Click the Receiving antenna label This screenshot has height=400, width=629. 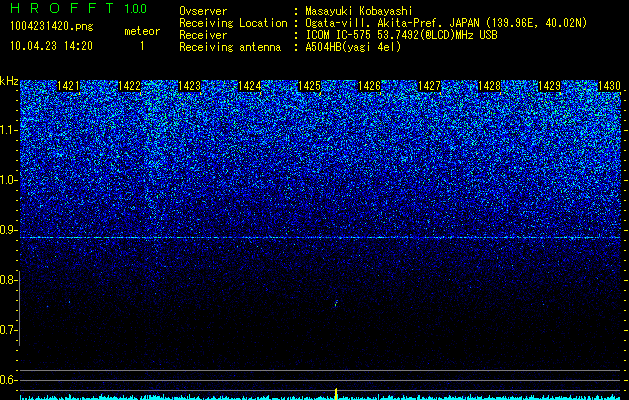pyautogui.click(x=230, y=47)
